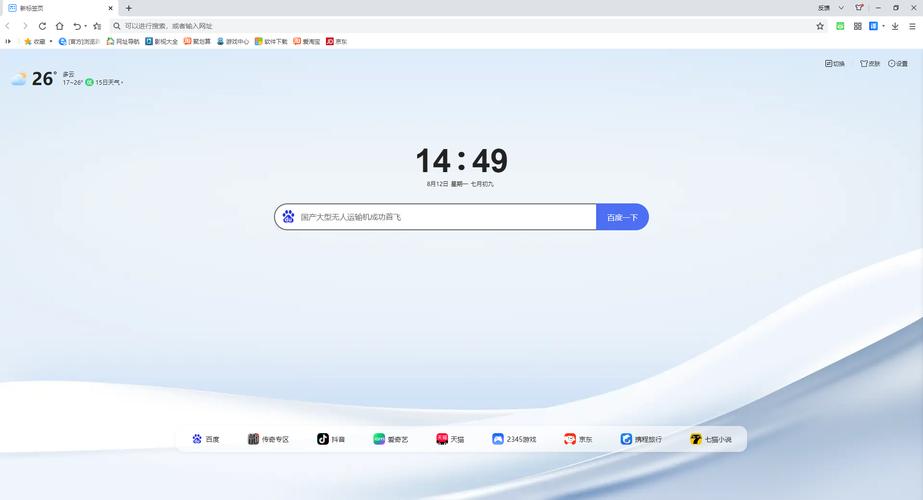The width and height of the screenshot is (923, 500).
Task: Open the 爱奇艺 shortcut in bottom dock
Action: (x=390, y=439)
